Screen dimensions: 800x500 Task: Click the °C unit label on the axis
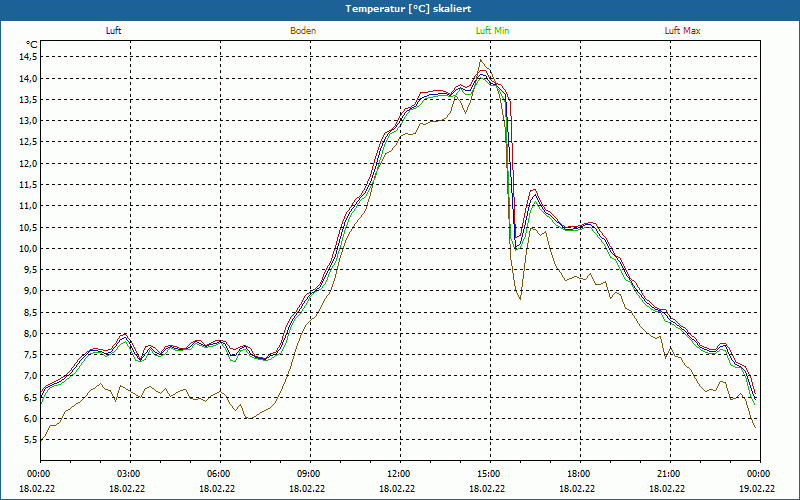[x=32, y=45]
